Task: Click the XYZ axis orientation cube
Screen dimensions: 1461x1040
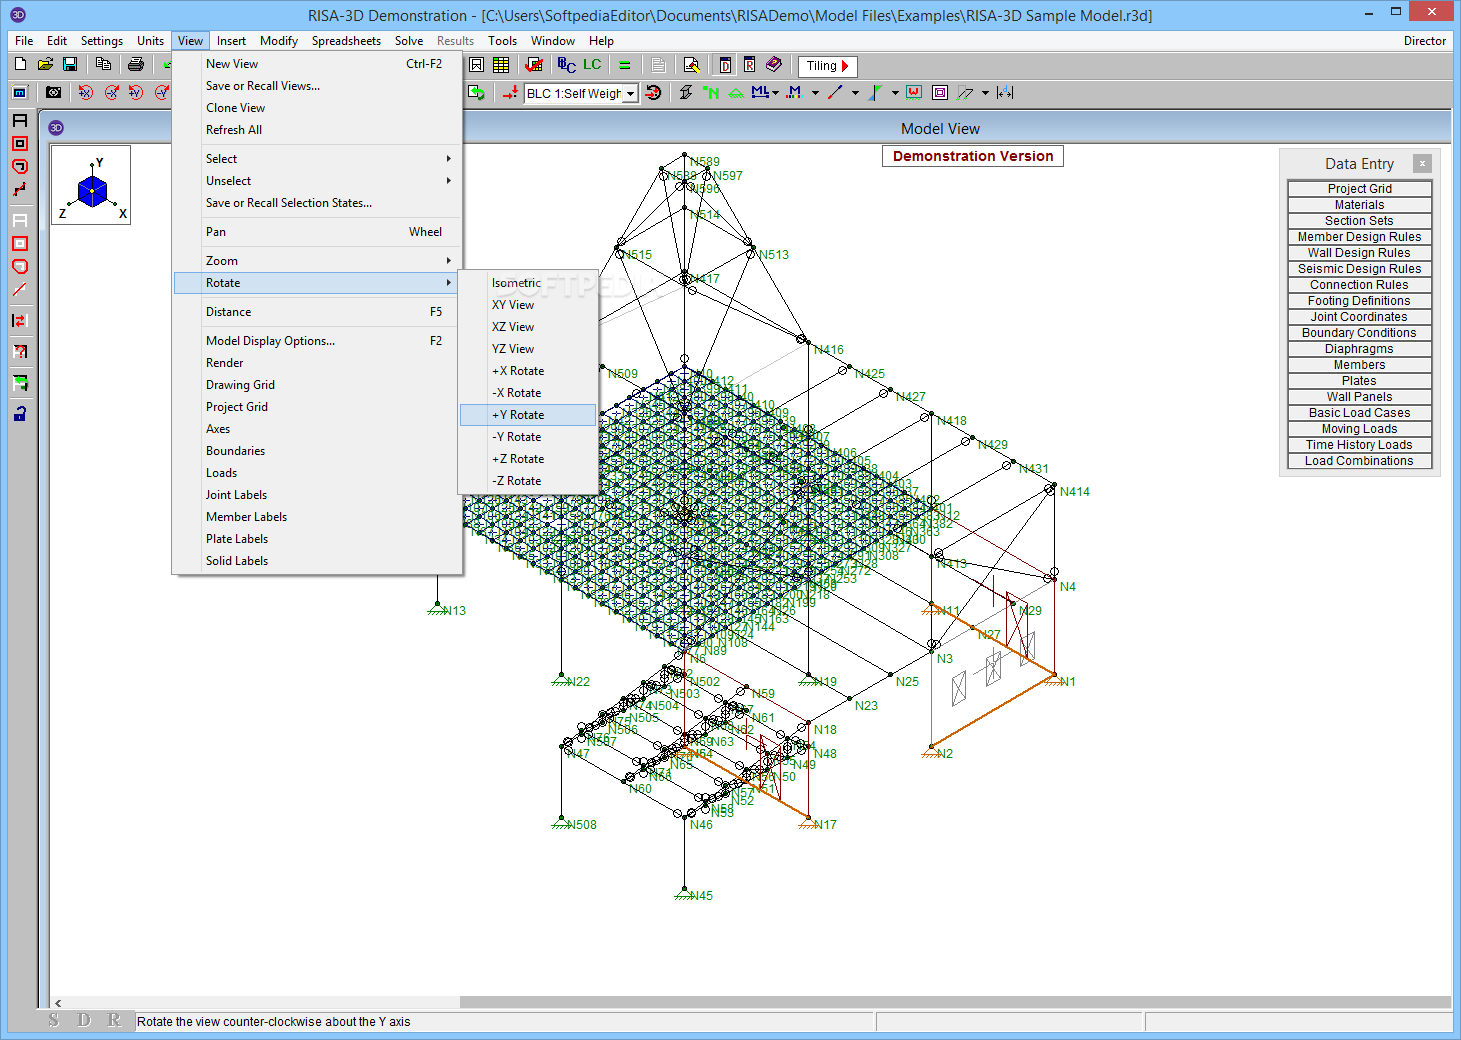Action: pyautogui.click(x=91, y=186)
